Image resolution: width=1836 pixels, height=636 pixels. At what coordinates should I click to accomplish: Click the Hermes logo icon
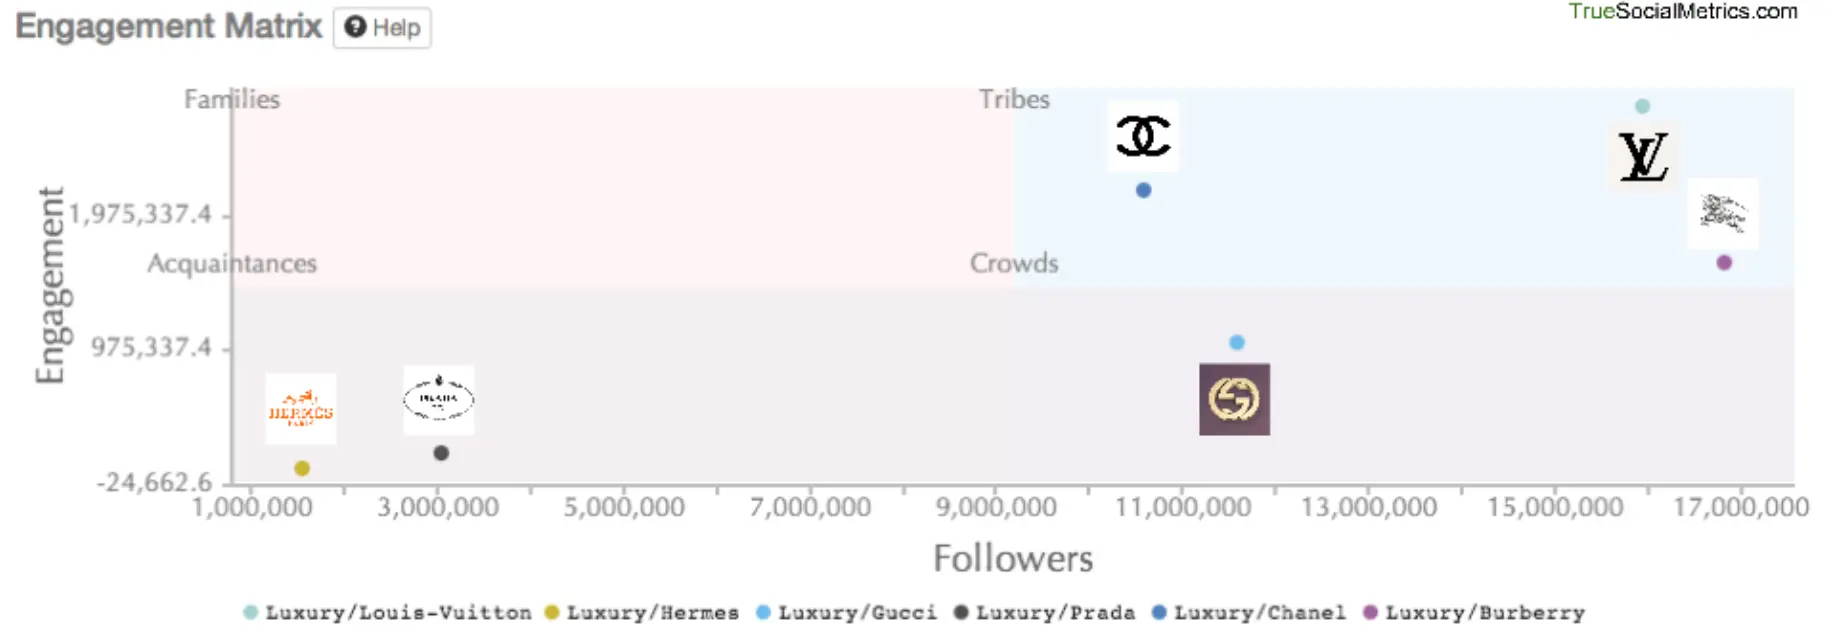pyautogui.click(x=301, y=409)
